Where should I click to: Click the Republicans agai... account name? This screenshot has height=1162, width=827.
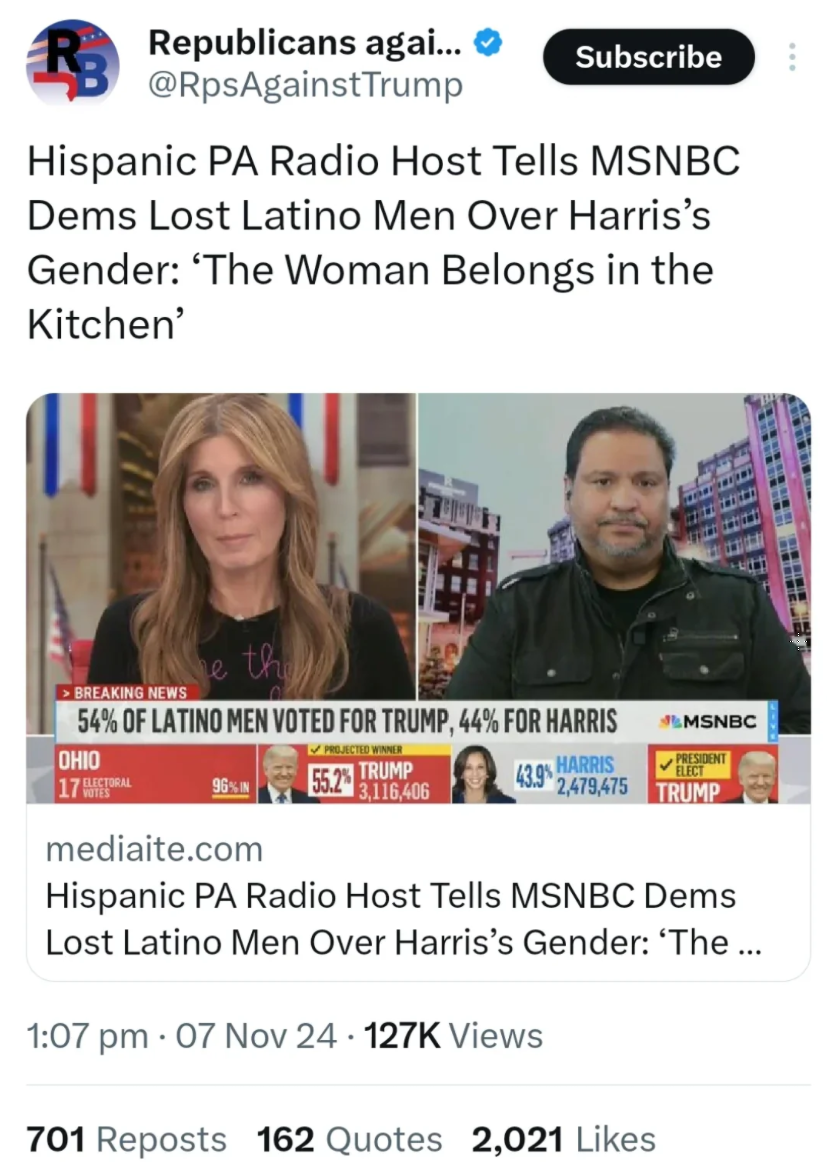[x=305, y=43]
